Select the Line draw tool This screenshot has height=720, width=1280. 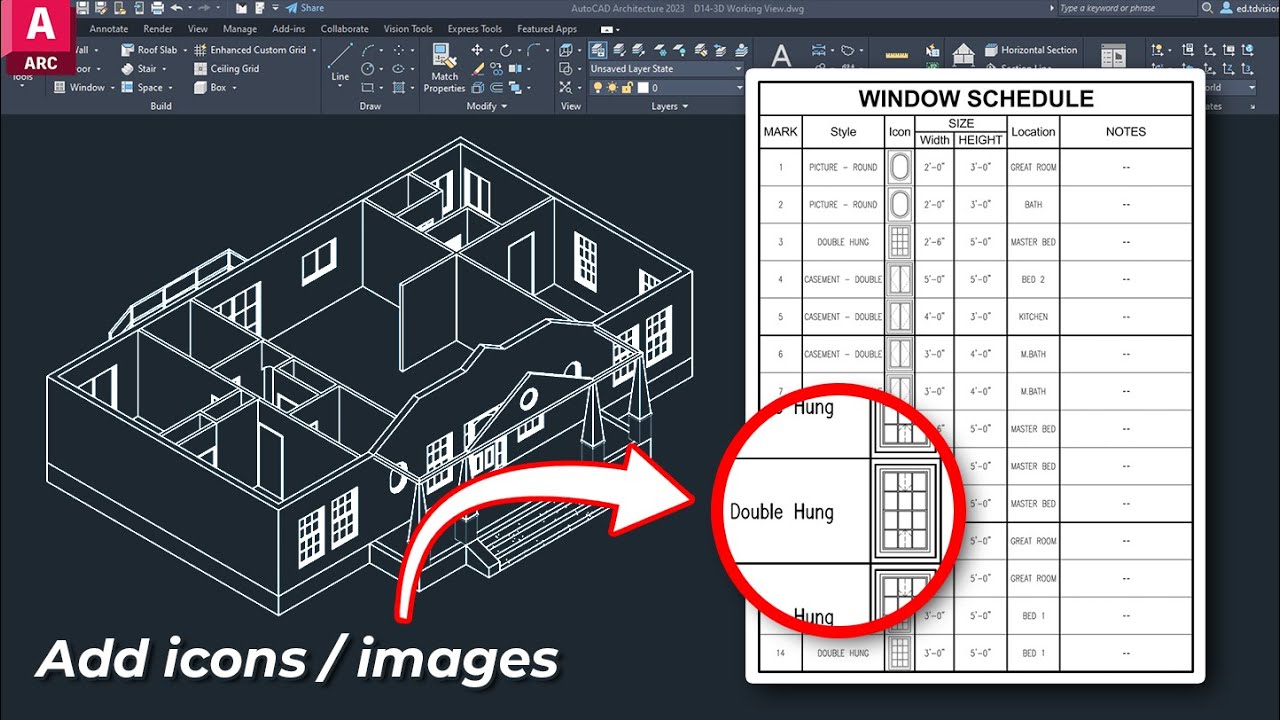click(x=341, y=60)
